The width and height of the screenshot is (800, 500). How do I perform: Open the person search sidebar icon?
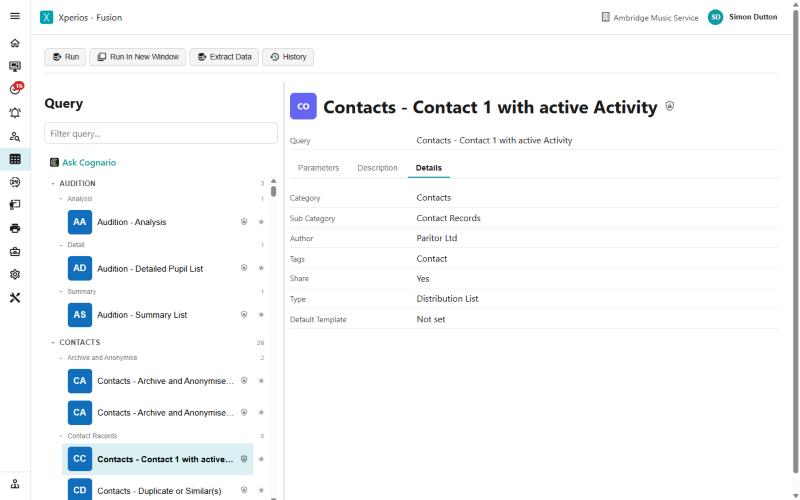tap(15, 136)
